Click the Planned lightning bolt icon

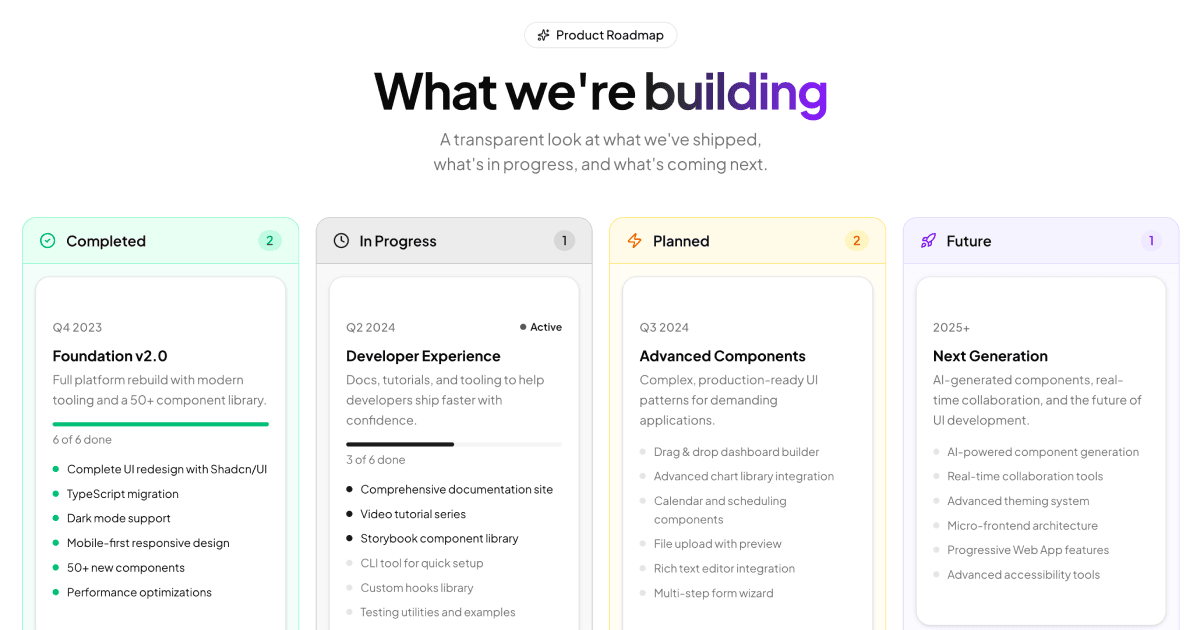635,241
